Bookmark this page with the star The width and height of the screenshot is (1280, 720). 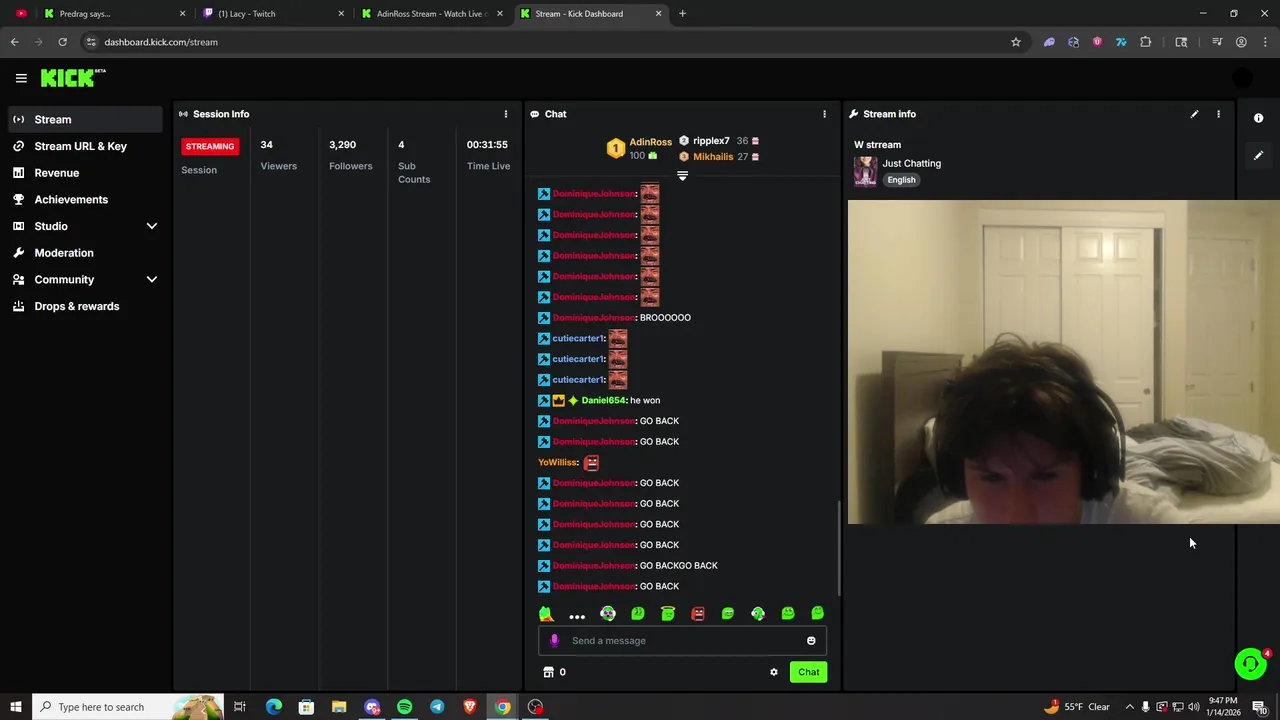point(1015,42)
